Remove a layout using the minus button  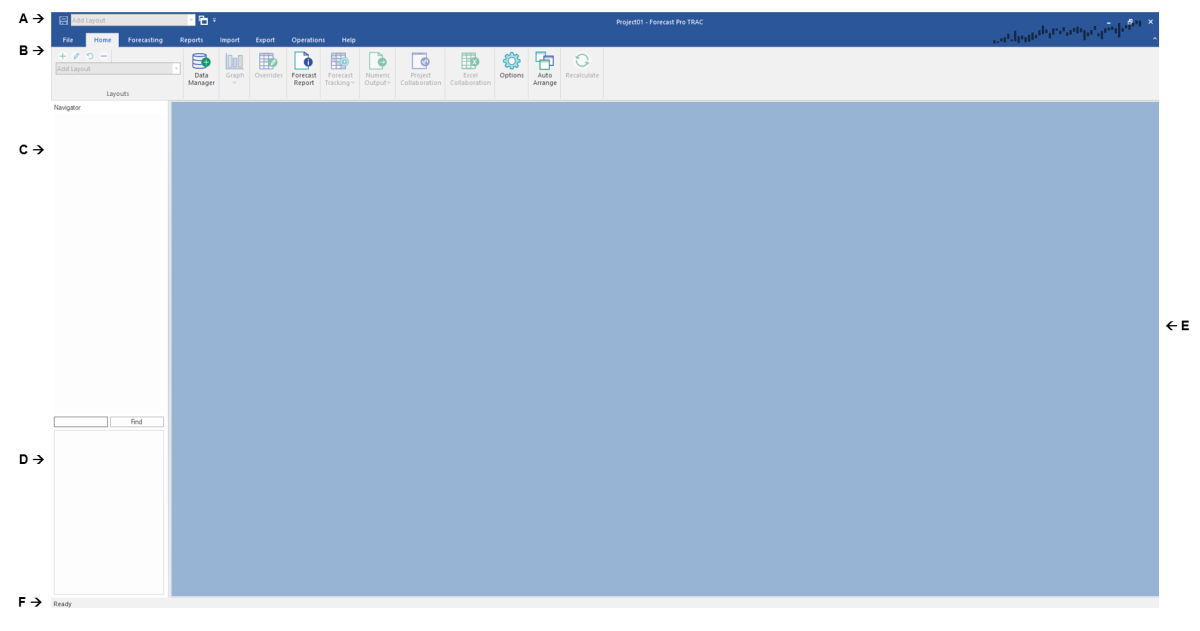pyautogui.click(x=103, y=56)
